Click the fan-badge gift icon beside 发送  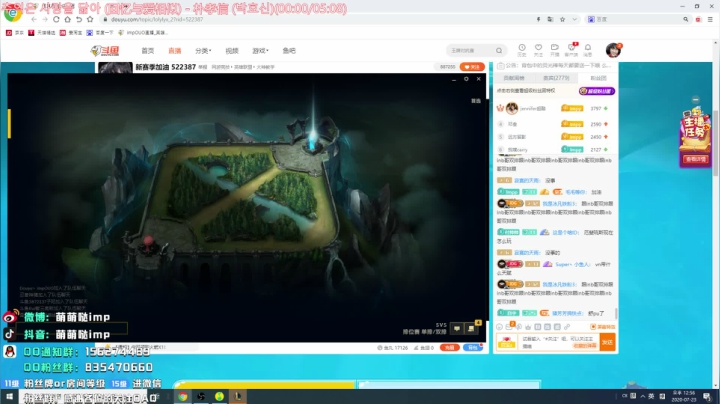(506, 342)
